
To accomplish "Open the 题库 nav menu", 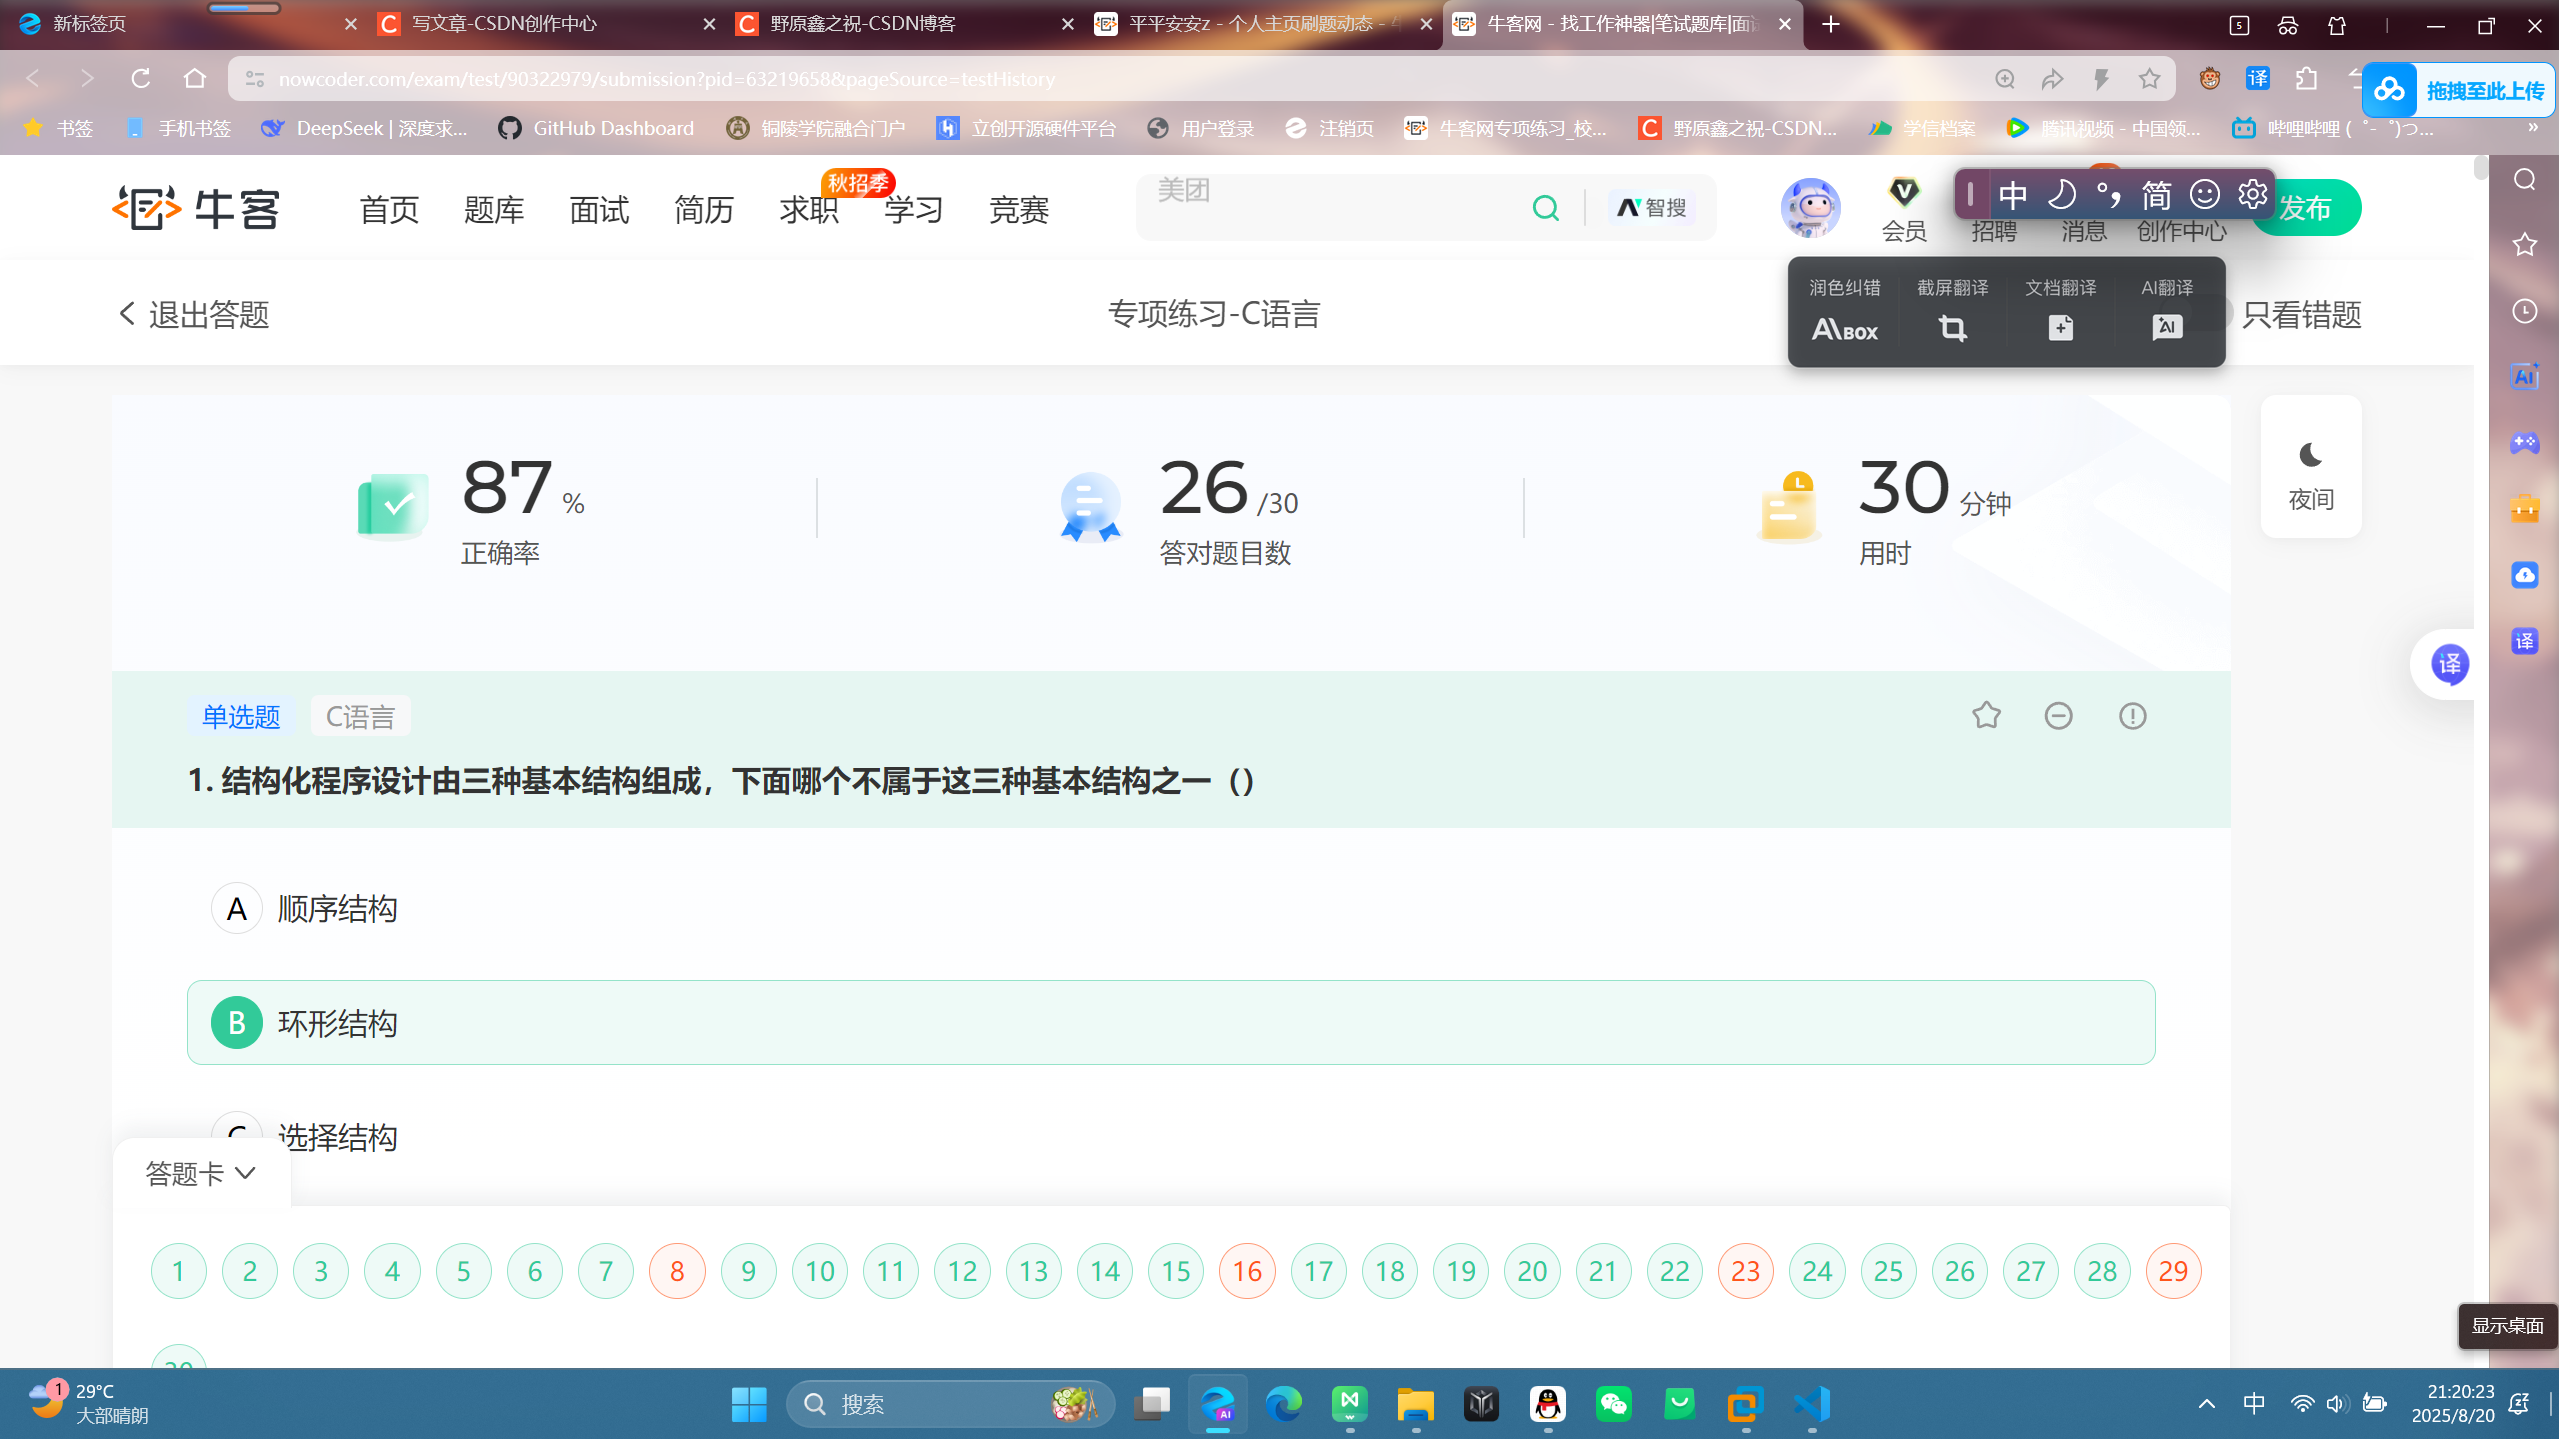I will 494,210.
